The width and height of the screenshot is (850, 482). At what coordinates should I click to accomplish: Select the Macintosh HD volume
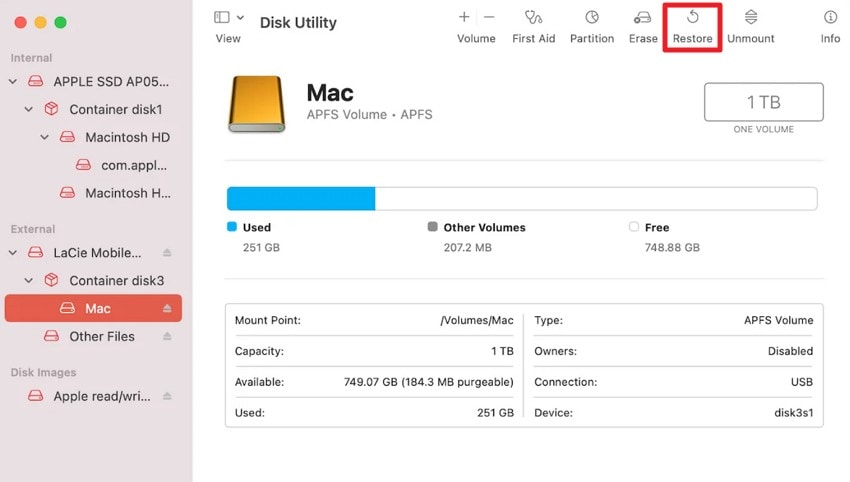127,137
